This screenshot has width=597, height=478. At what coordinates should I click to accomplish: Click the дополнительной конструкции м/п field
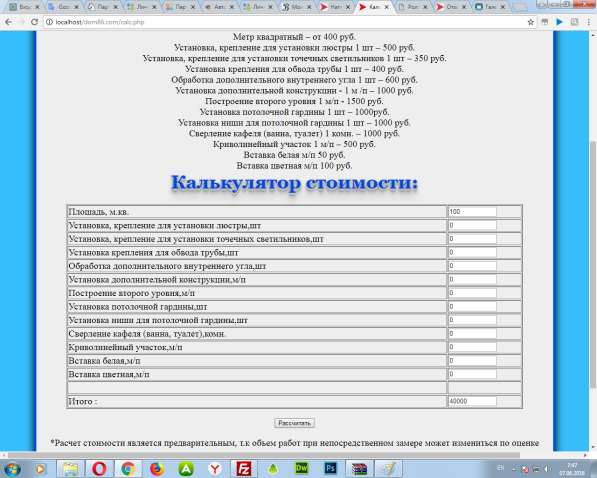[x=472, y=280]
